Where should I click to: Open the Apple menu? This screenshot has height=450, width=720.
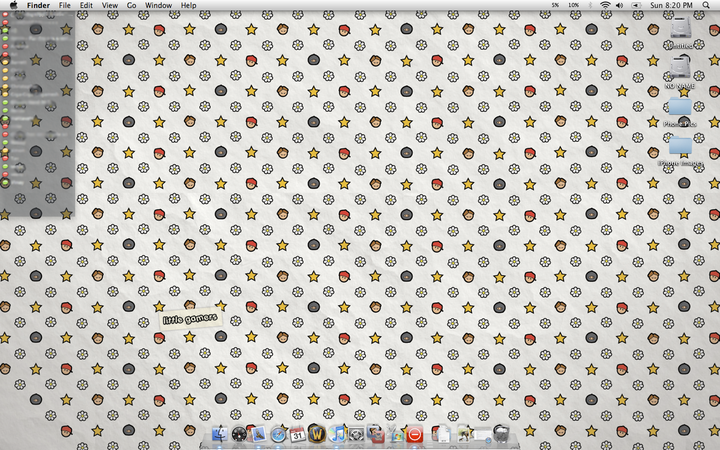(x=13, y=5)
